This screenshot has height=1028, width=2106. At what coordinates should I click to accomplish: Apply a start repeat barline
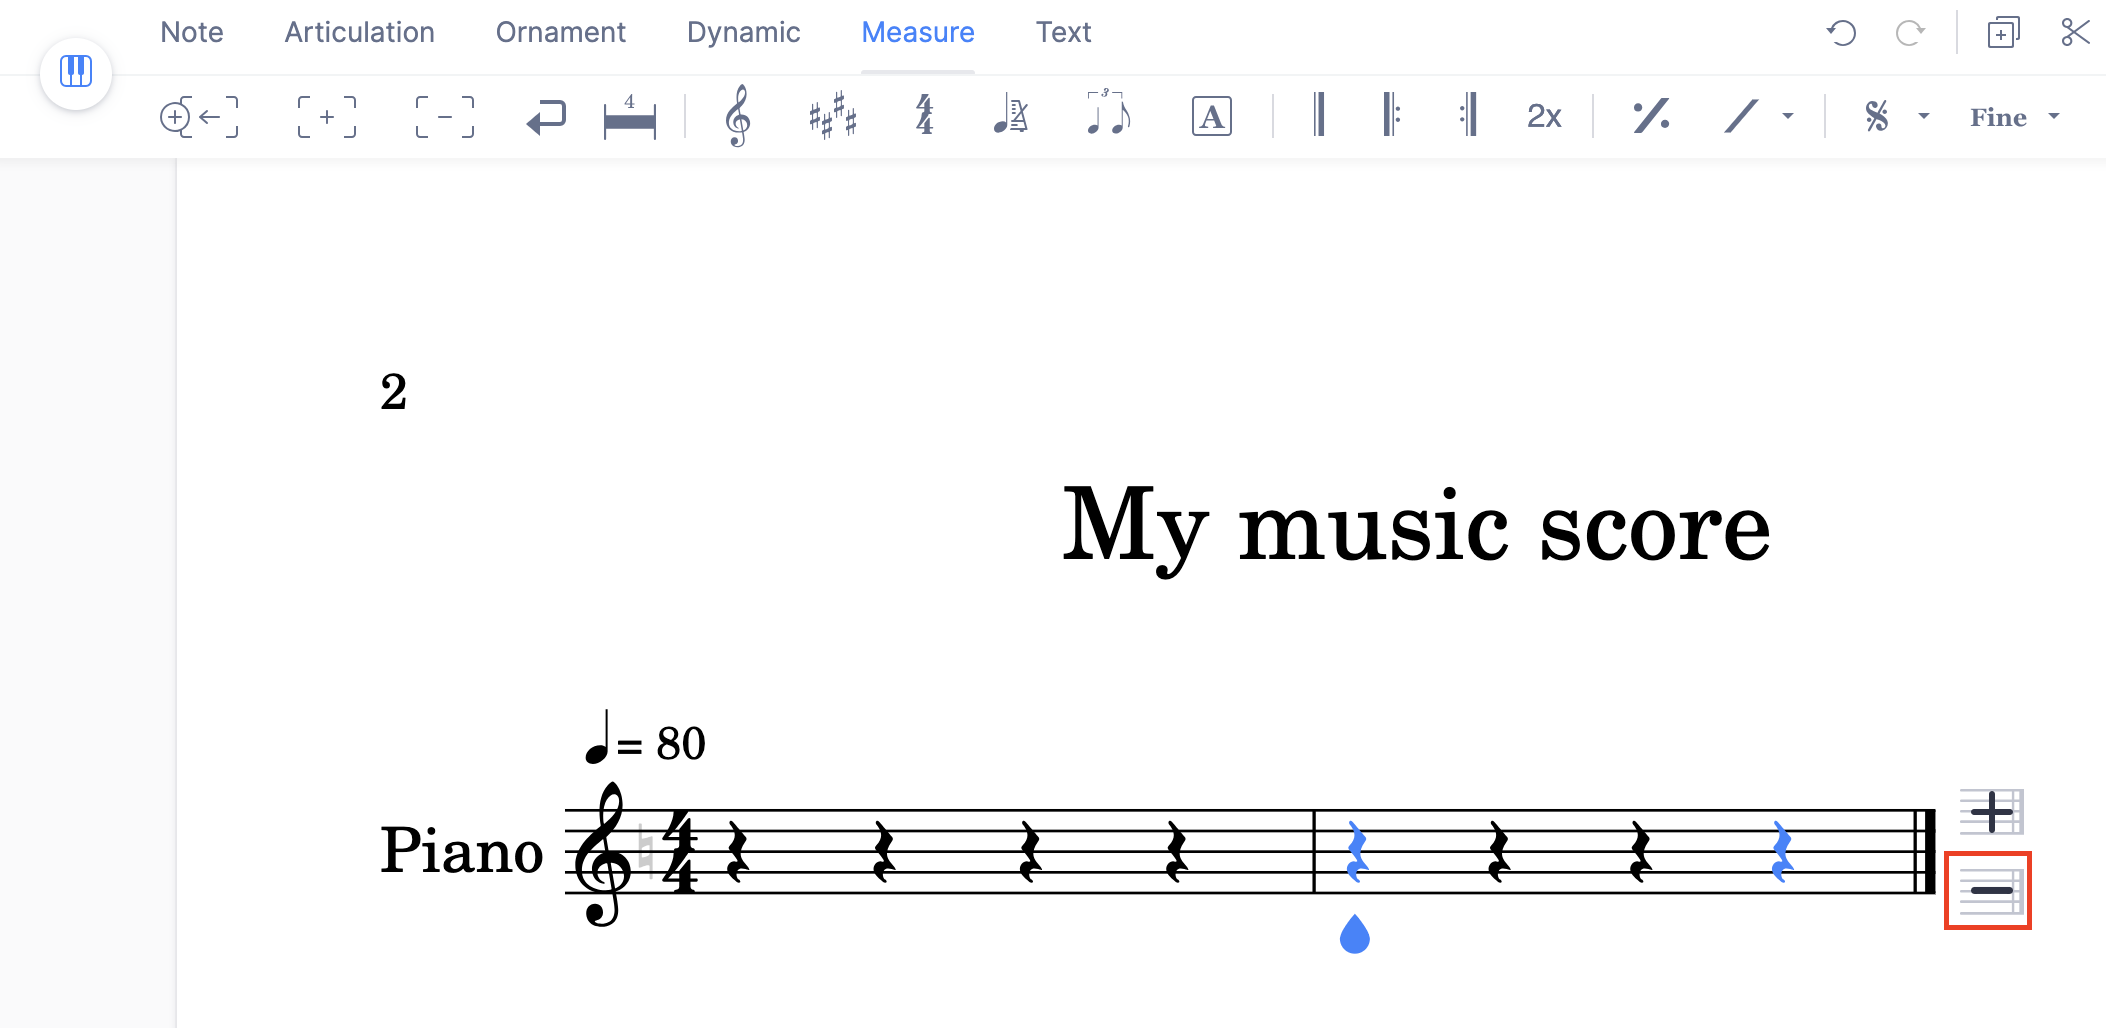point(1390,115)
